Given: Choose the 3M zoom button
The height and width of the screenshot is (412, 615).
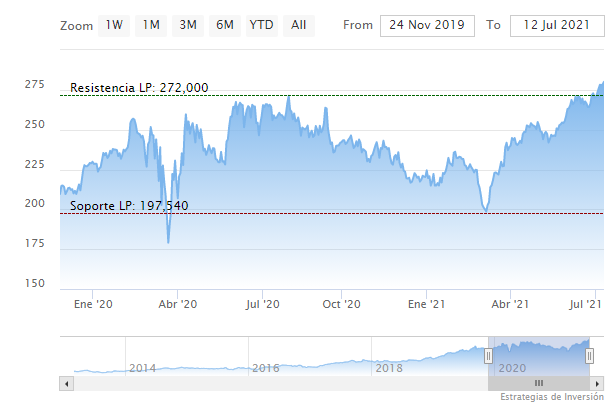Looking at the screenshot, I should (188, 25).
